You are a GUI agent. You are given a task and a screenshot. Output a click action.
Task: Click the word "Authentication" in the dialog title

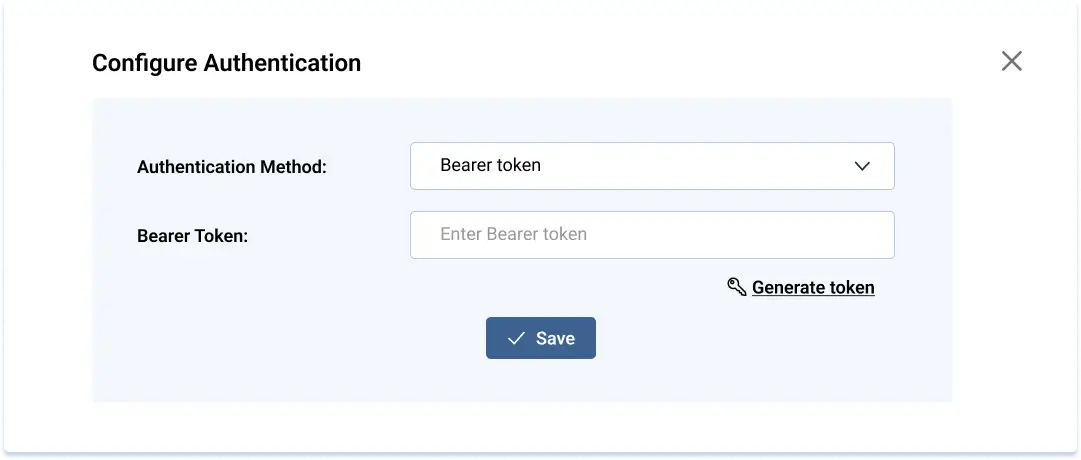click(282, 63)
